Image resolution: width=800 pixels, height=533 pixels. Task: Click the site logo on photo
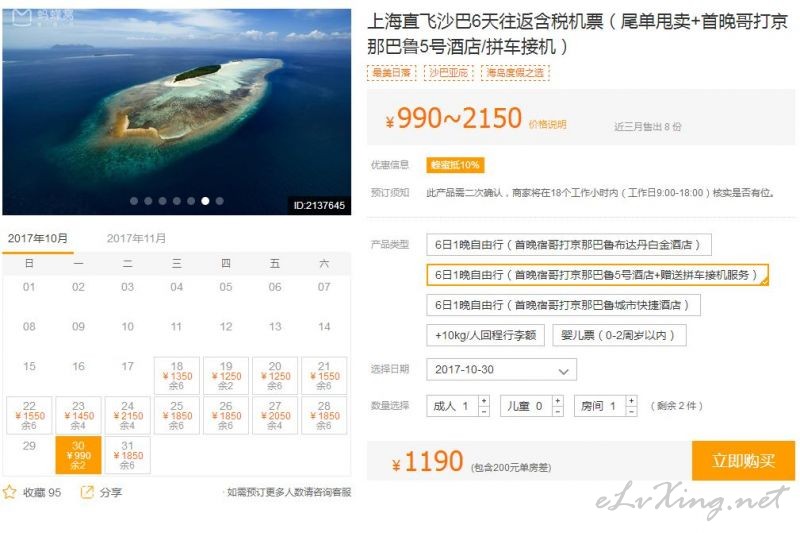[42, 17]
